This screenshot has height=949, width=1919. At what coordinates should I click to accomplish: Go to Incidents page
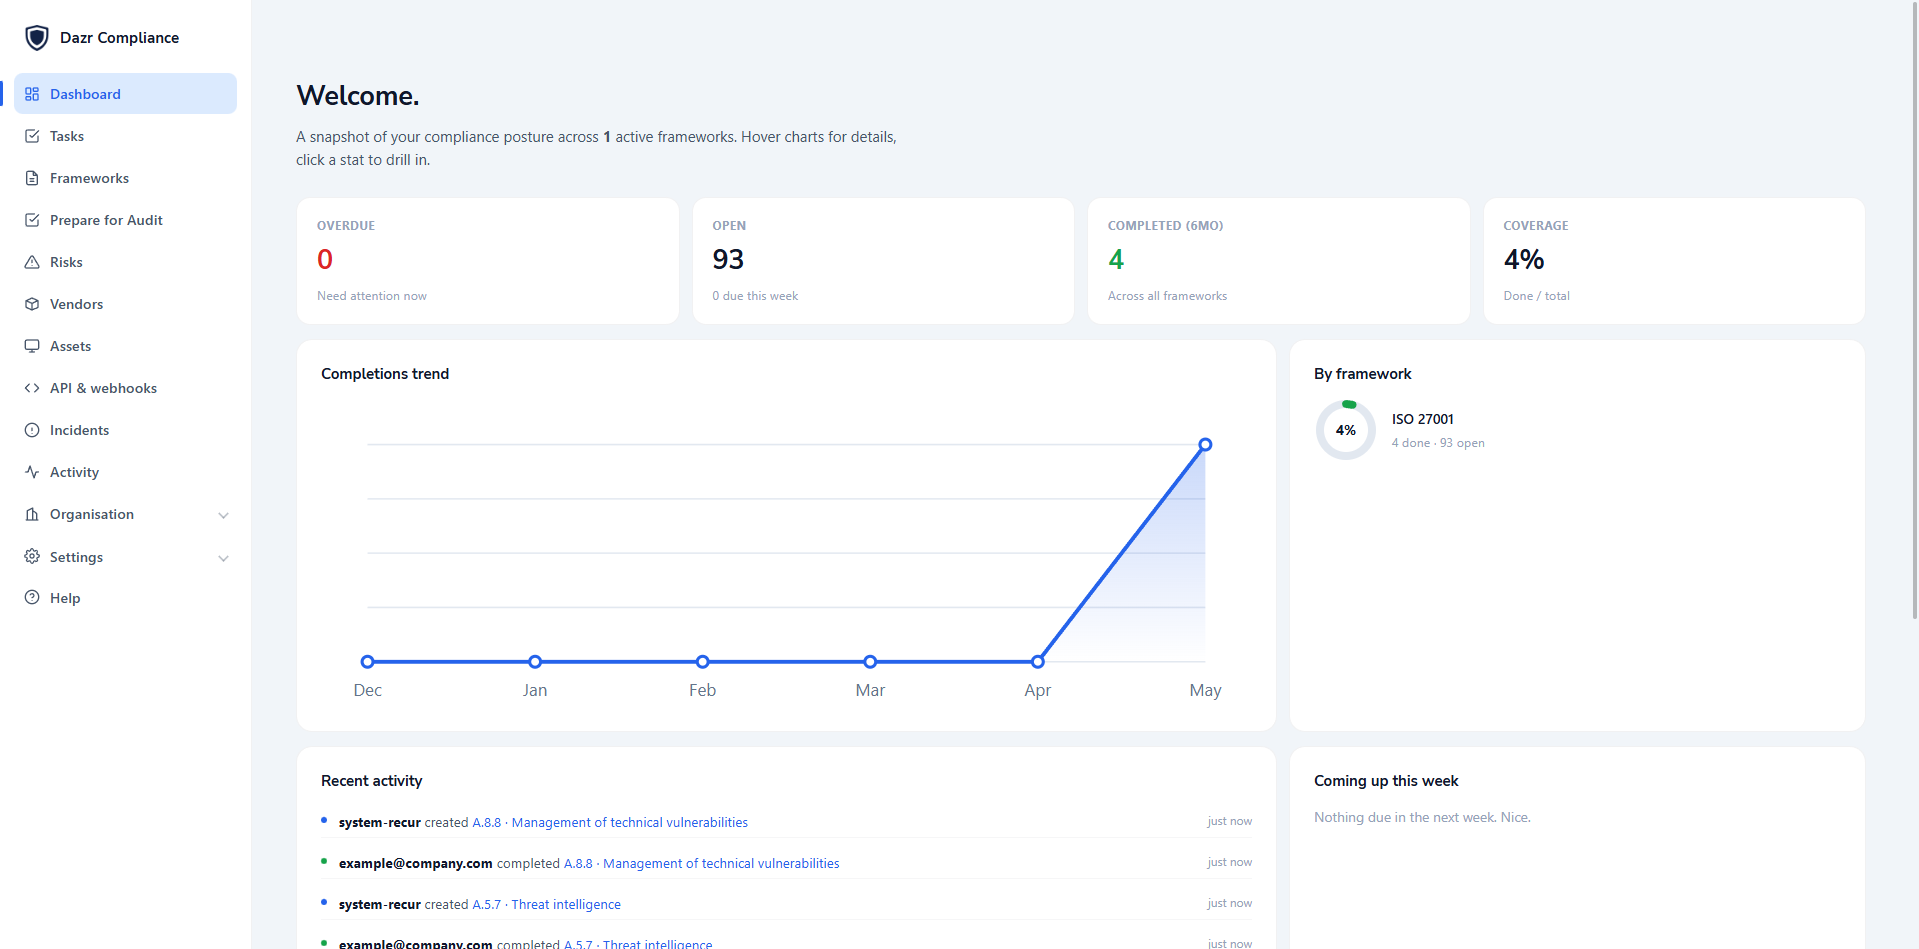125,430
